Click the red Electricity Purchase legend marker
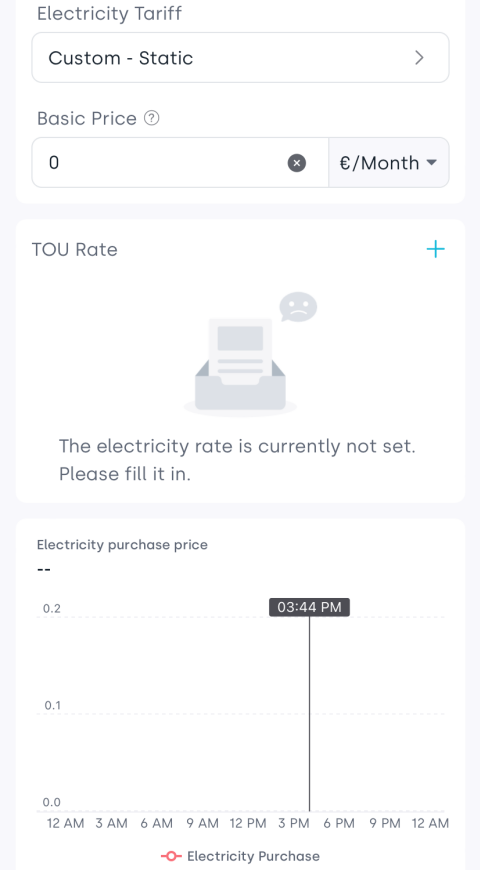480x870 pixels. [171, 856]
